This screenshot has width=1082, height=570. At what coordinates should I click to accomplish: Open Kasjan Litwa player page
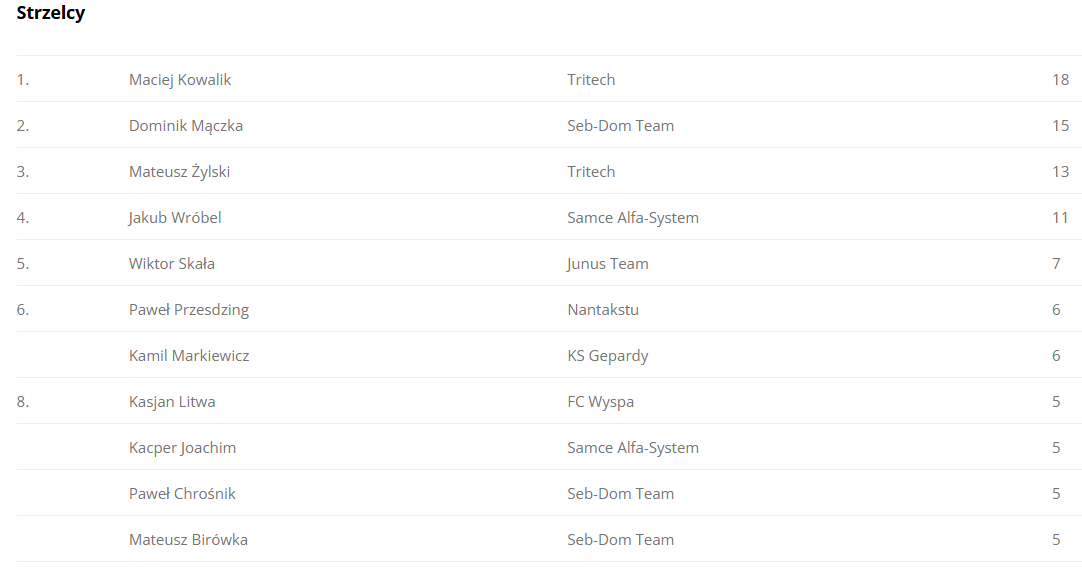(172, 402)
